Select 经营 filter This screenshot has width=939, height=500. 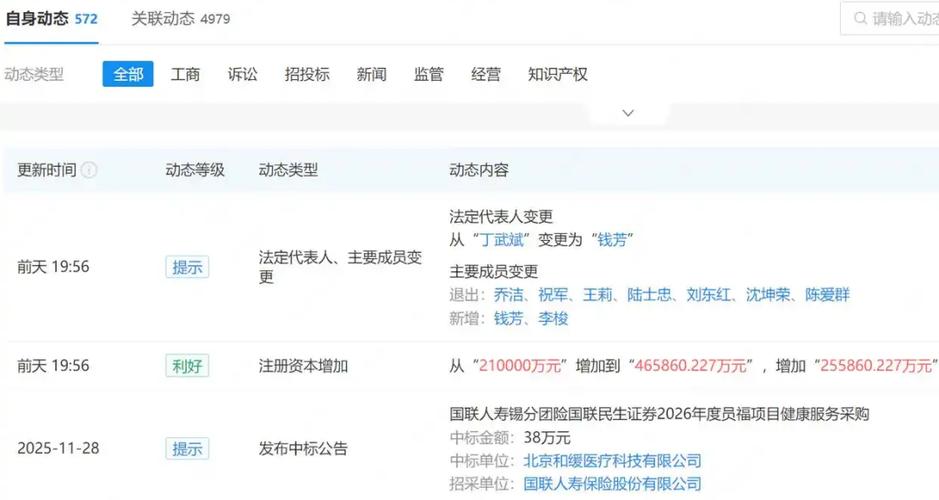(486, 74)
